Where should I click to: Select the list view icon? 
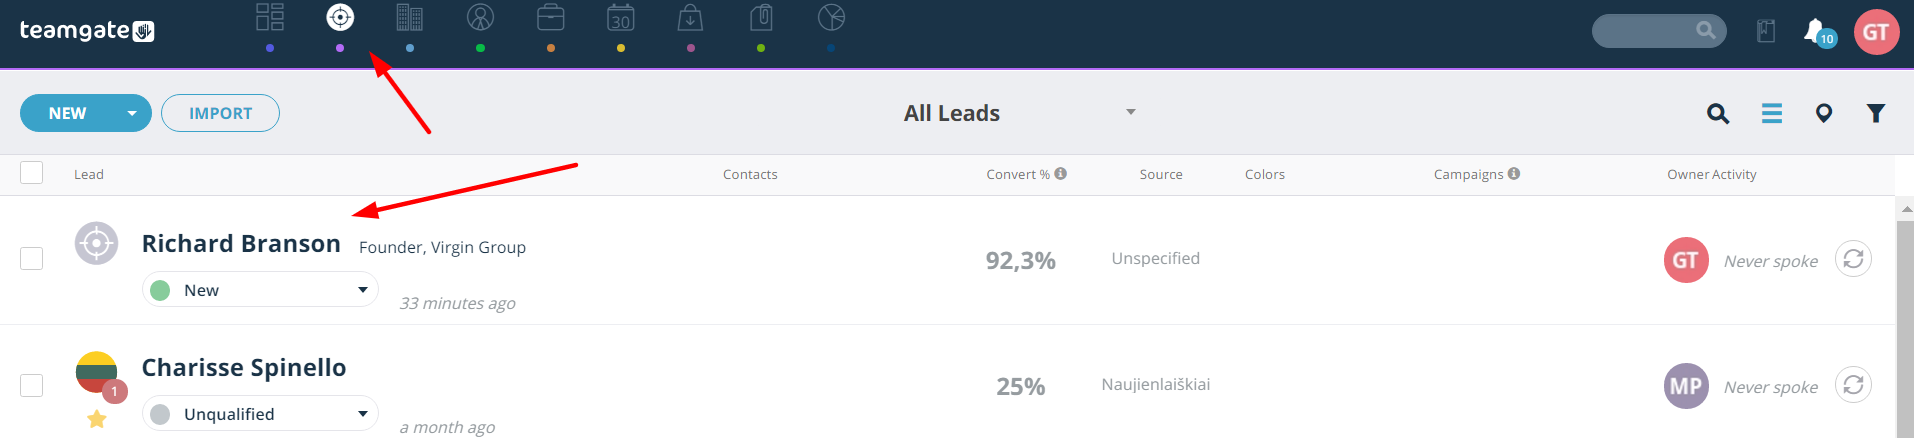pos(1772,113)
